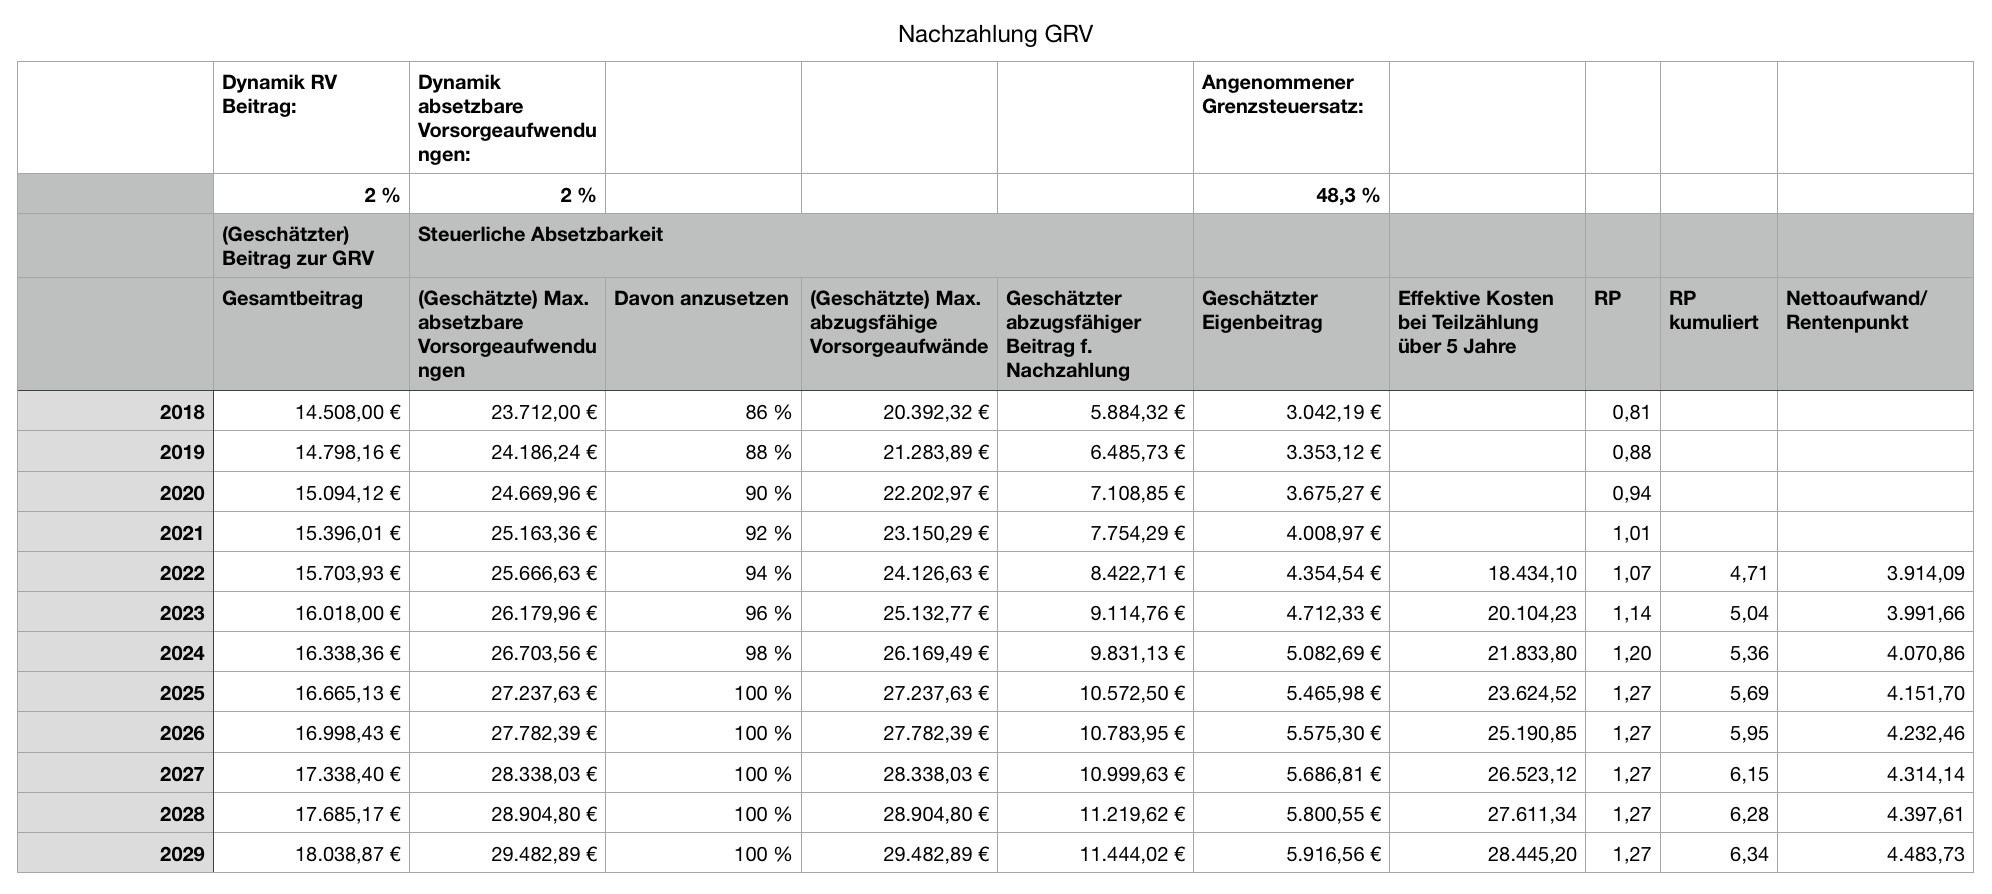
Task: Select the Grenzsteuersatz value 48,3 %
Action: tap(1290, 195)
